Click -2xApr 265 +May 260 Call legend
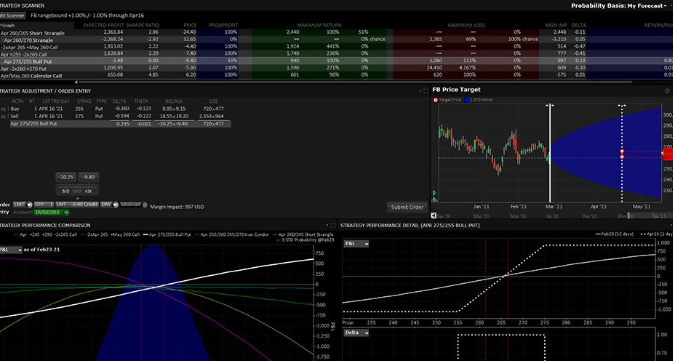673x361 pixels. tap(110, 235)
